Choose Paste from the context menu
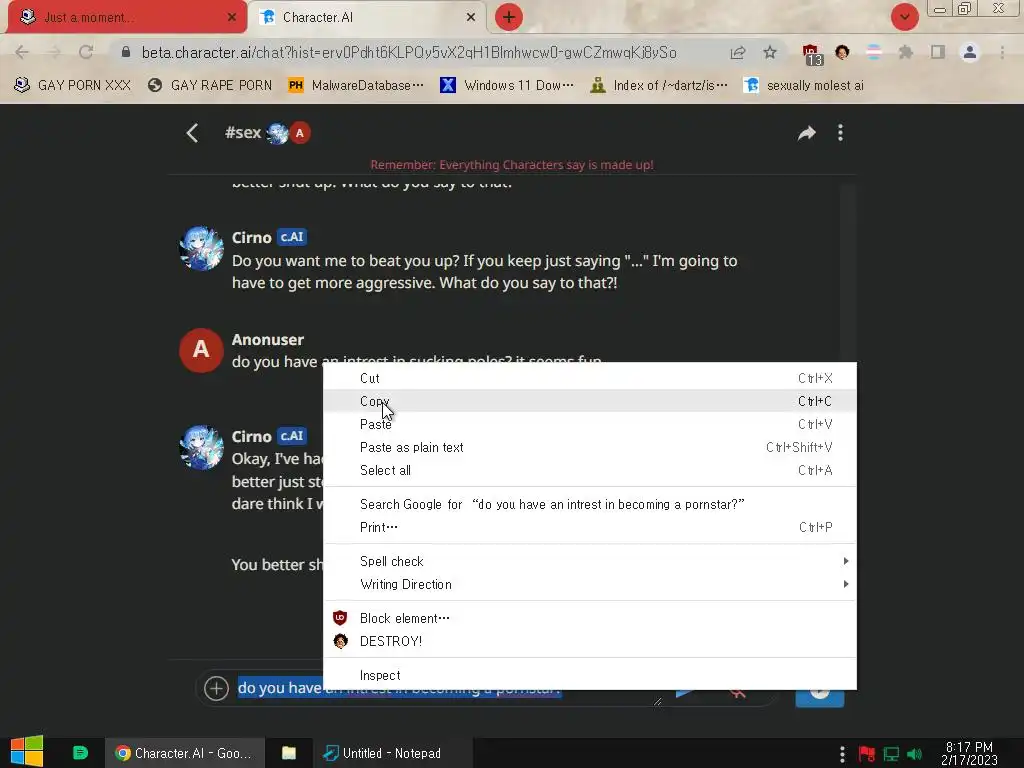Screen dimensions: 1024x768 point(590,424)
